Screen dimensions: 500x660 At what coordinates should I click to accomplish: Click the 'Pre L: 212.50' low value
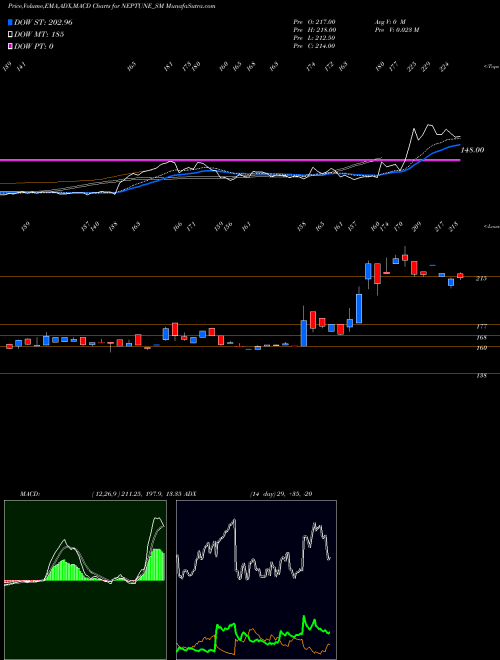coord(314,38)
